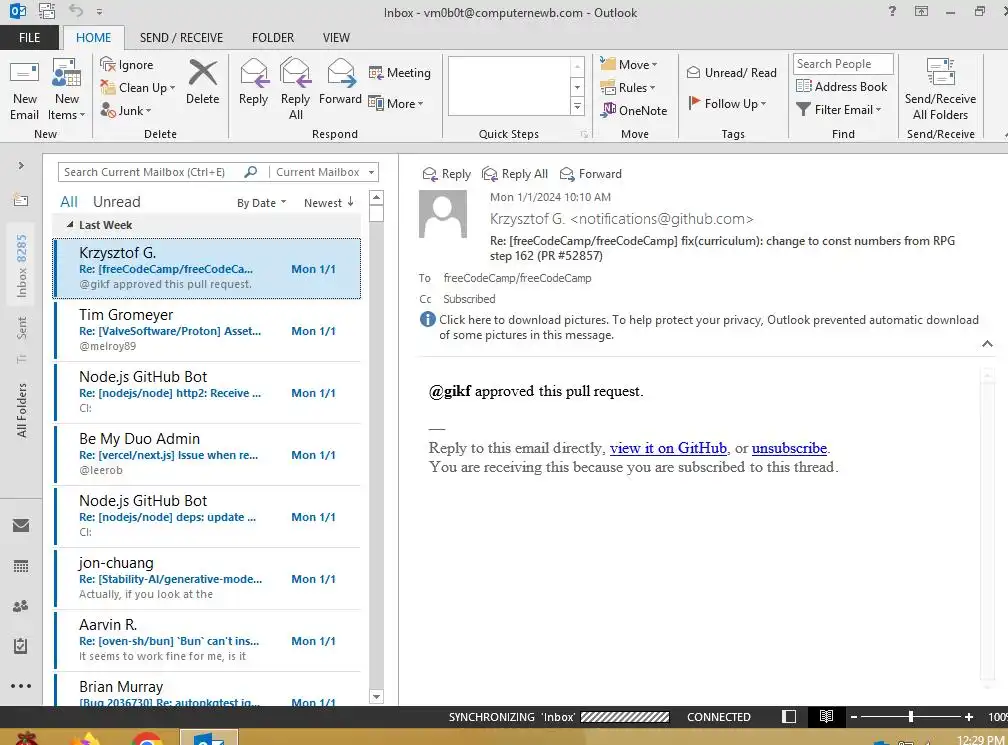Open the Aarvin R. message
This screenshot has height=745, width=1008.
(207, 640)
